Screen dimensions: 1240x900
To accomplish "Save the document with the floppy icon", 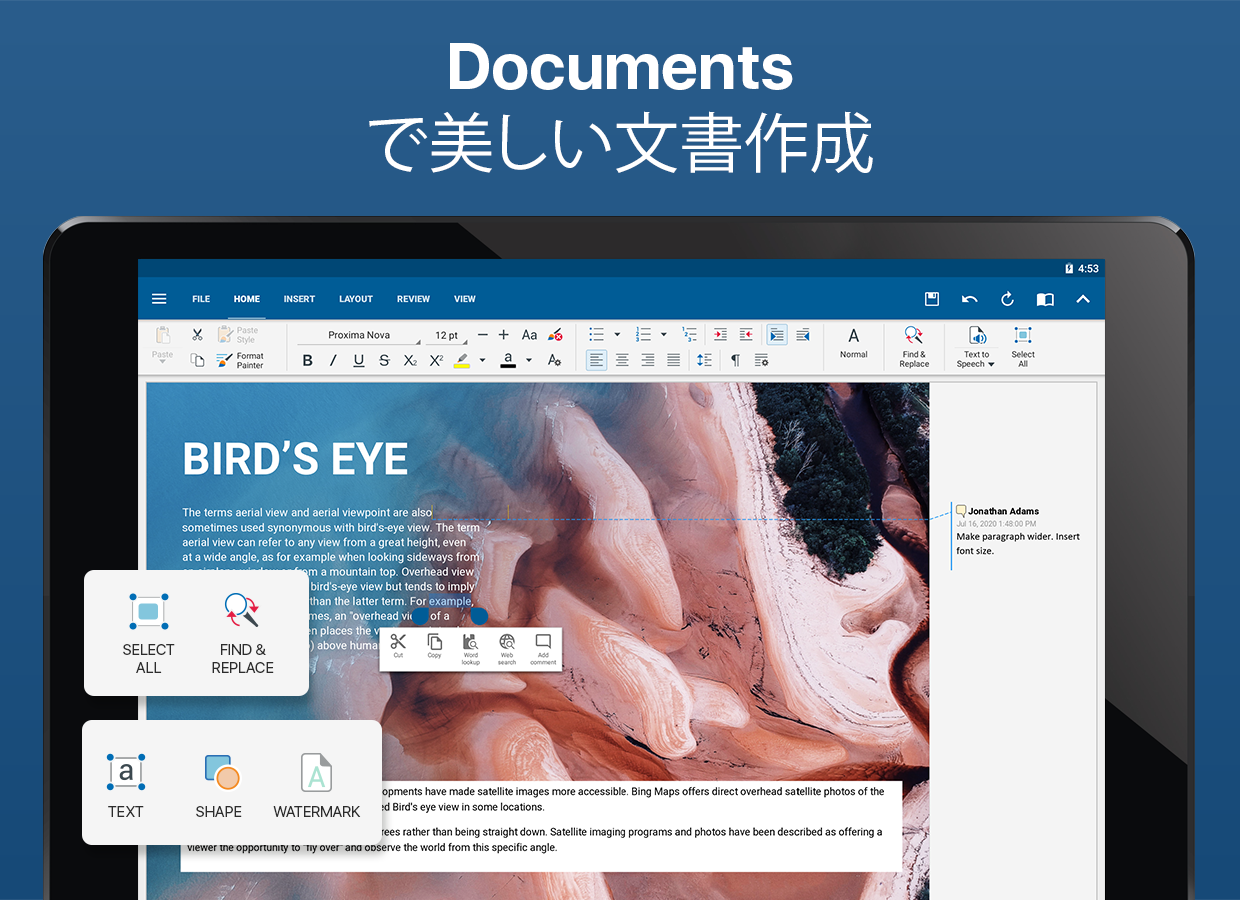I will coord(931,299).
